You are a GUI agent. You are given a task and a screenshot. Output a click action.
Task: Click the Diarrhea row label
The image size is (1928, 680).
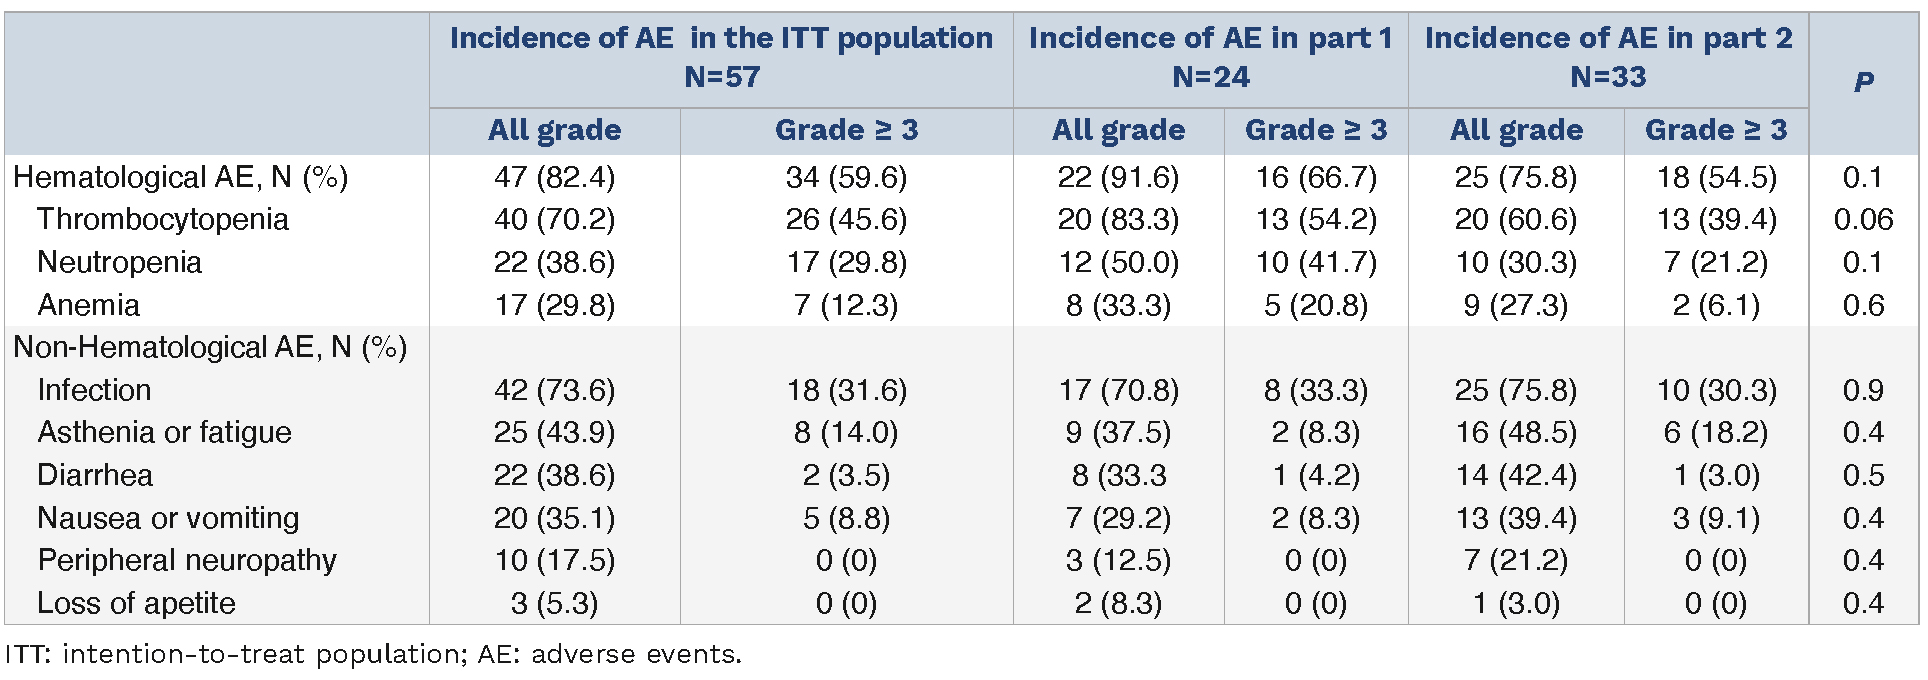(95, 475)
